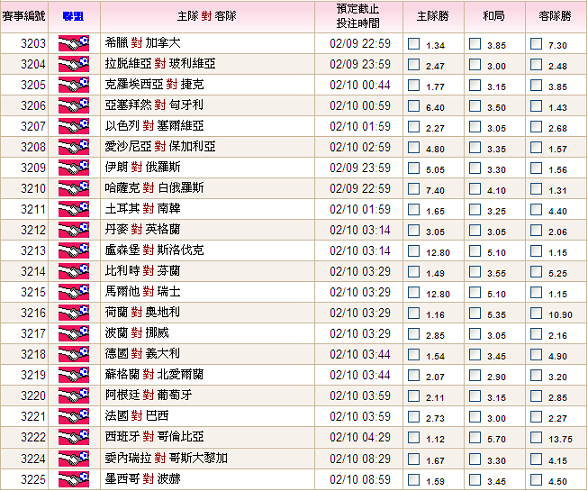Click the league icon for match 3220
This screenshot has height=491, width=588.
[74, 396]
